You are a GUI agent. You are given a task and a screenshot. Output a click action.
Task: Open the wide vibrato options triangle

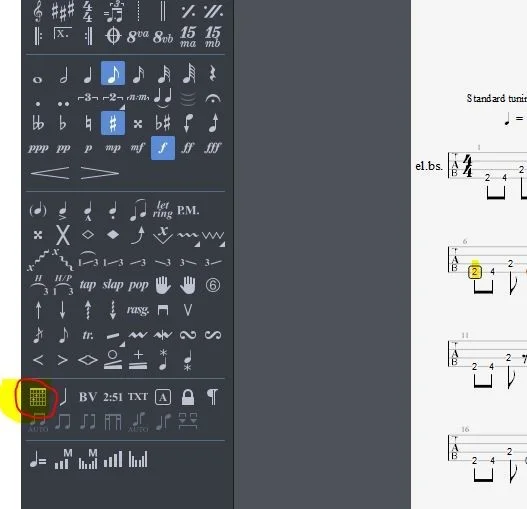pos(222,244)
